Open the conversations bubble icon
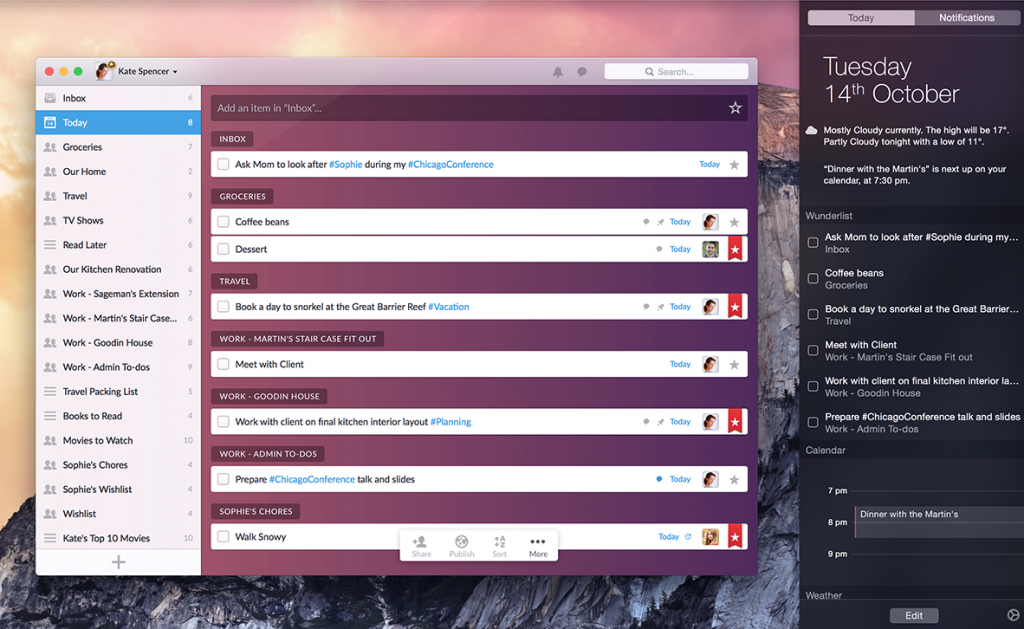 (x=582, y=71)
